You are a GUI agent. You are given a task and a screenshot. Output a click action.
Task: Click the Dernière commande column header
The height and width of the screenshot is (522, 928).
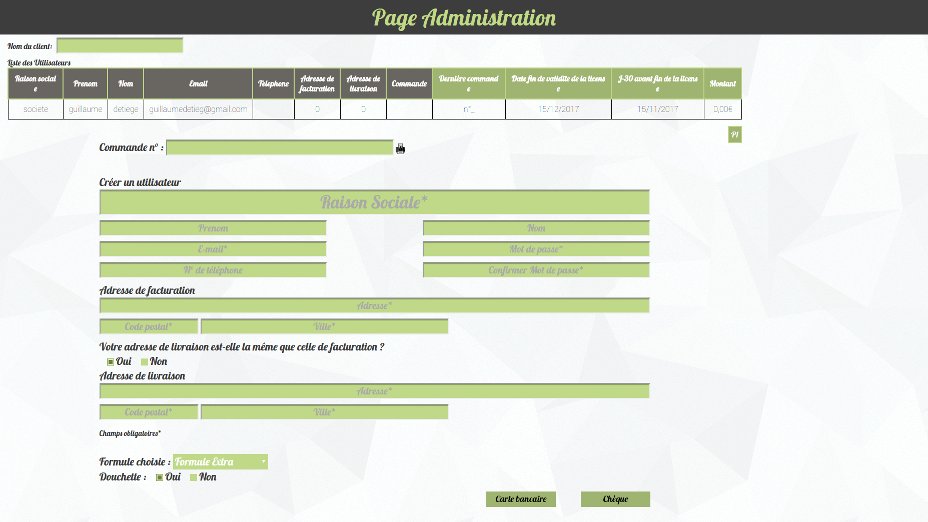pos(469,83)
